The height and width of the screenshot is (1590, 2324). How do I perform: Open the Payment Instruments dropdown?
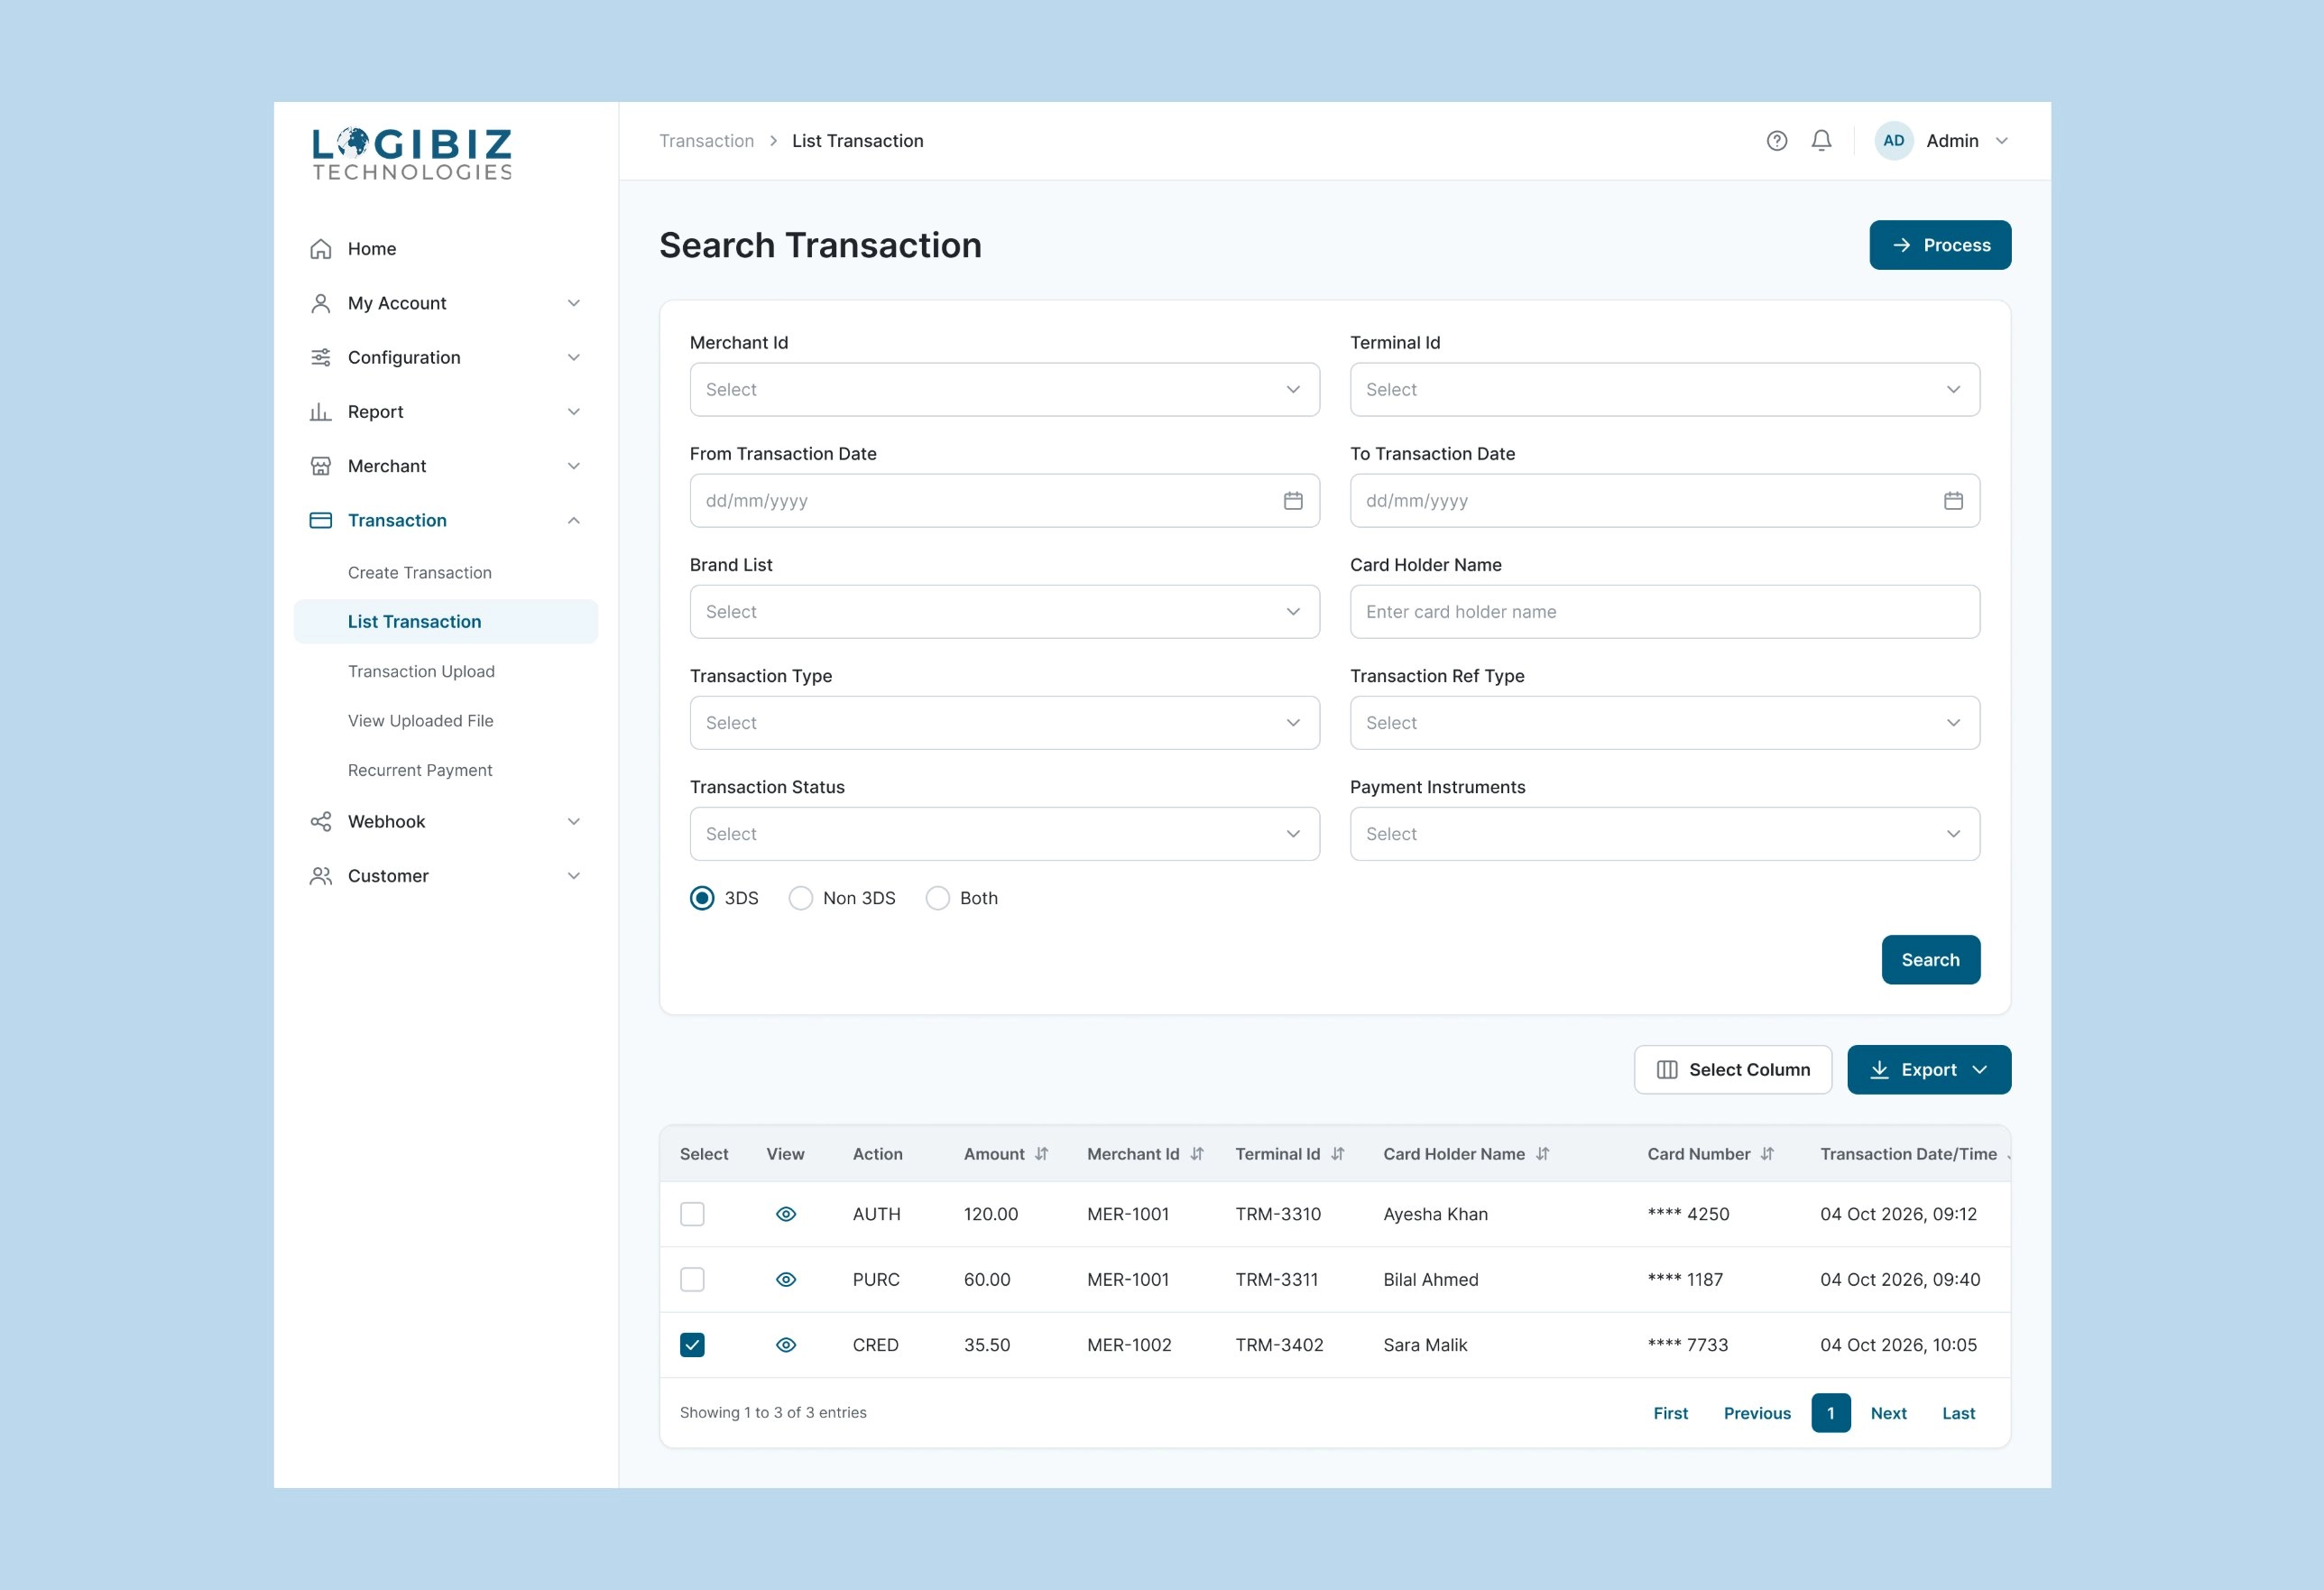[x=1664, y=834]
